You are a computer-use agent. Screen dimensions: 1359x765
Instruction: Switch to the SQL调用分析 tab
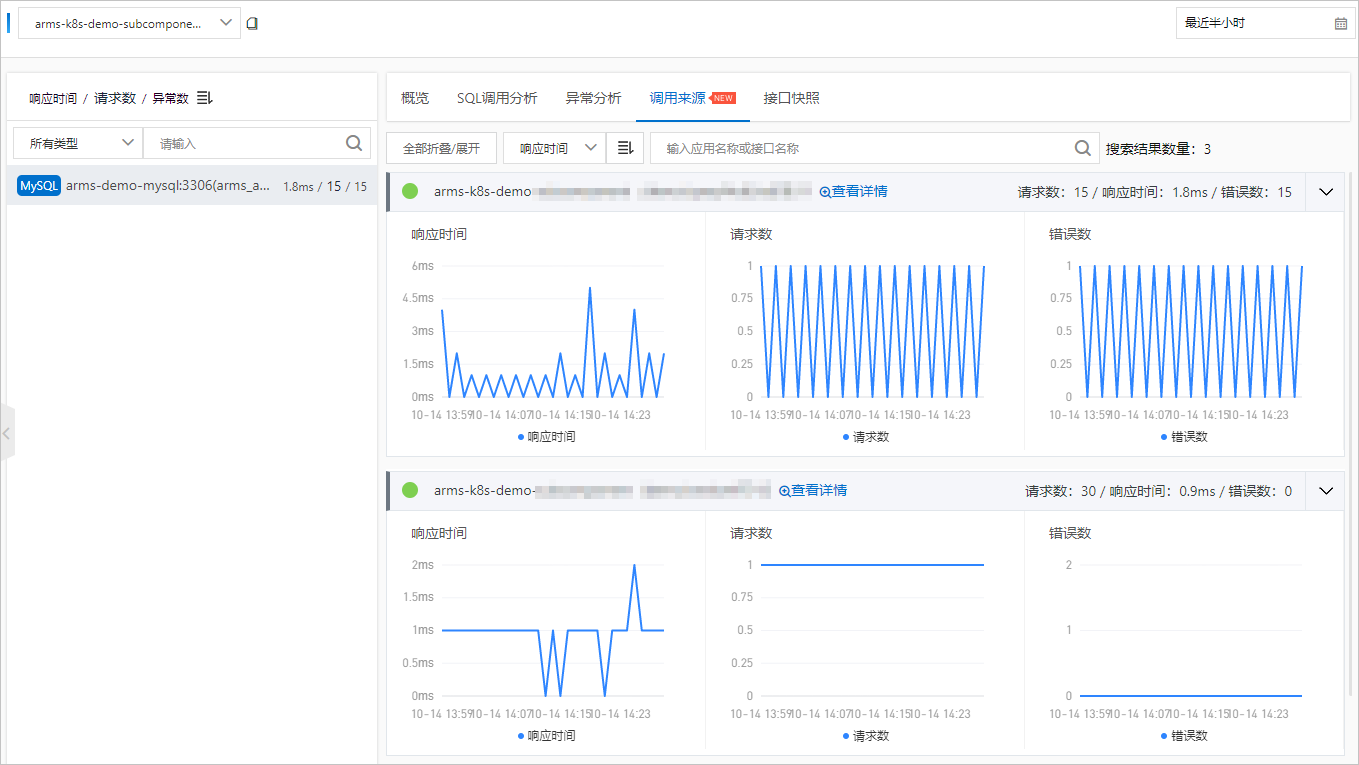pos(497,98)
